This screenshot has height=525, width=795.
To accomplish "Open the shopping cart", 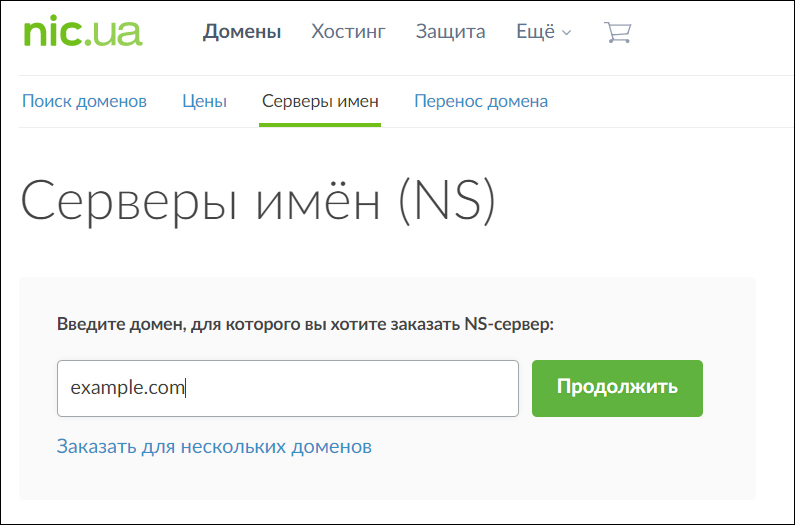I will [618, 32].
